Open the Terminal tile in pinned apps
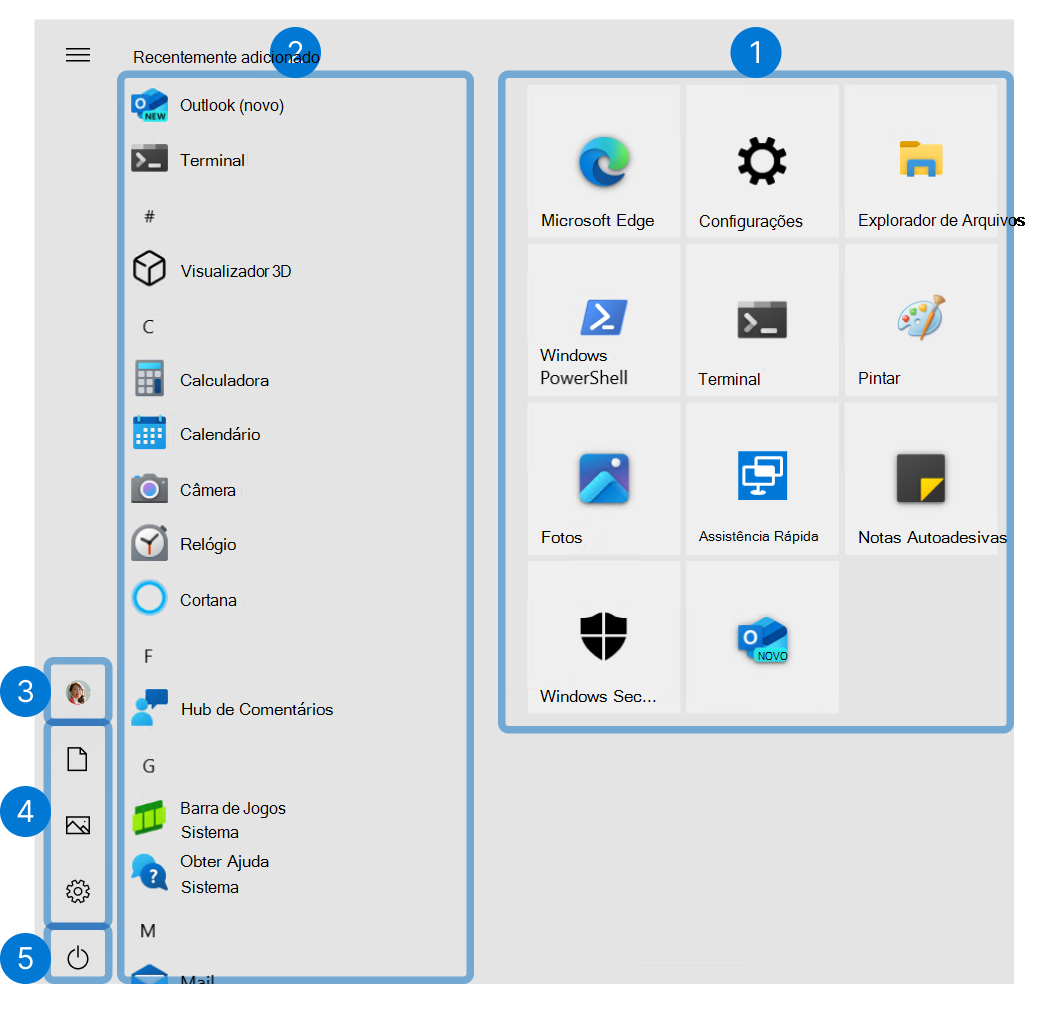 (x=762, y=320)
